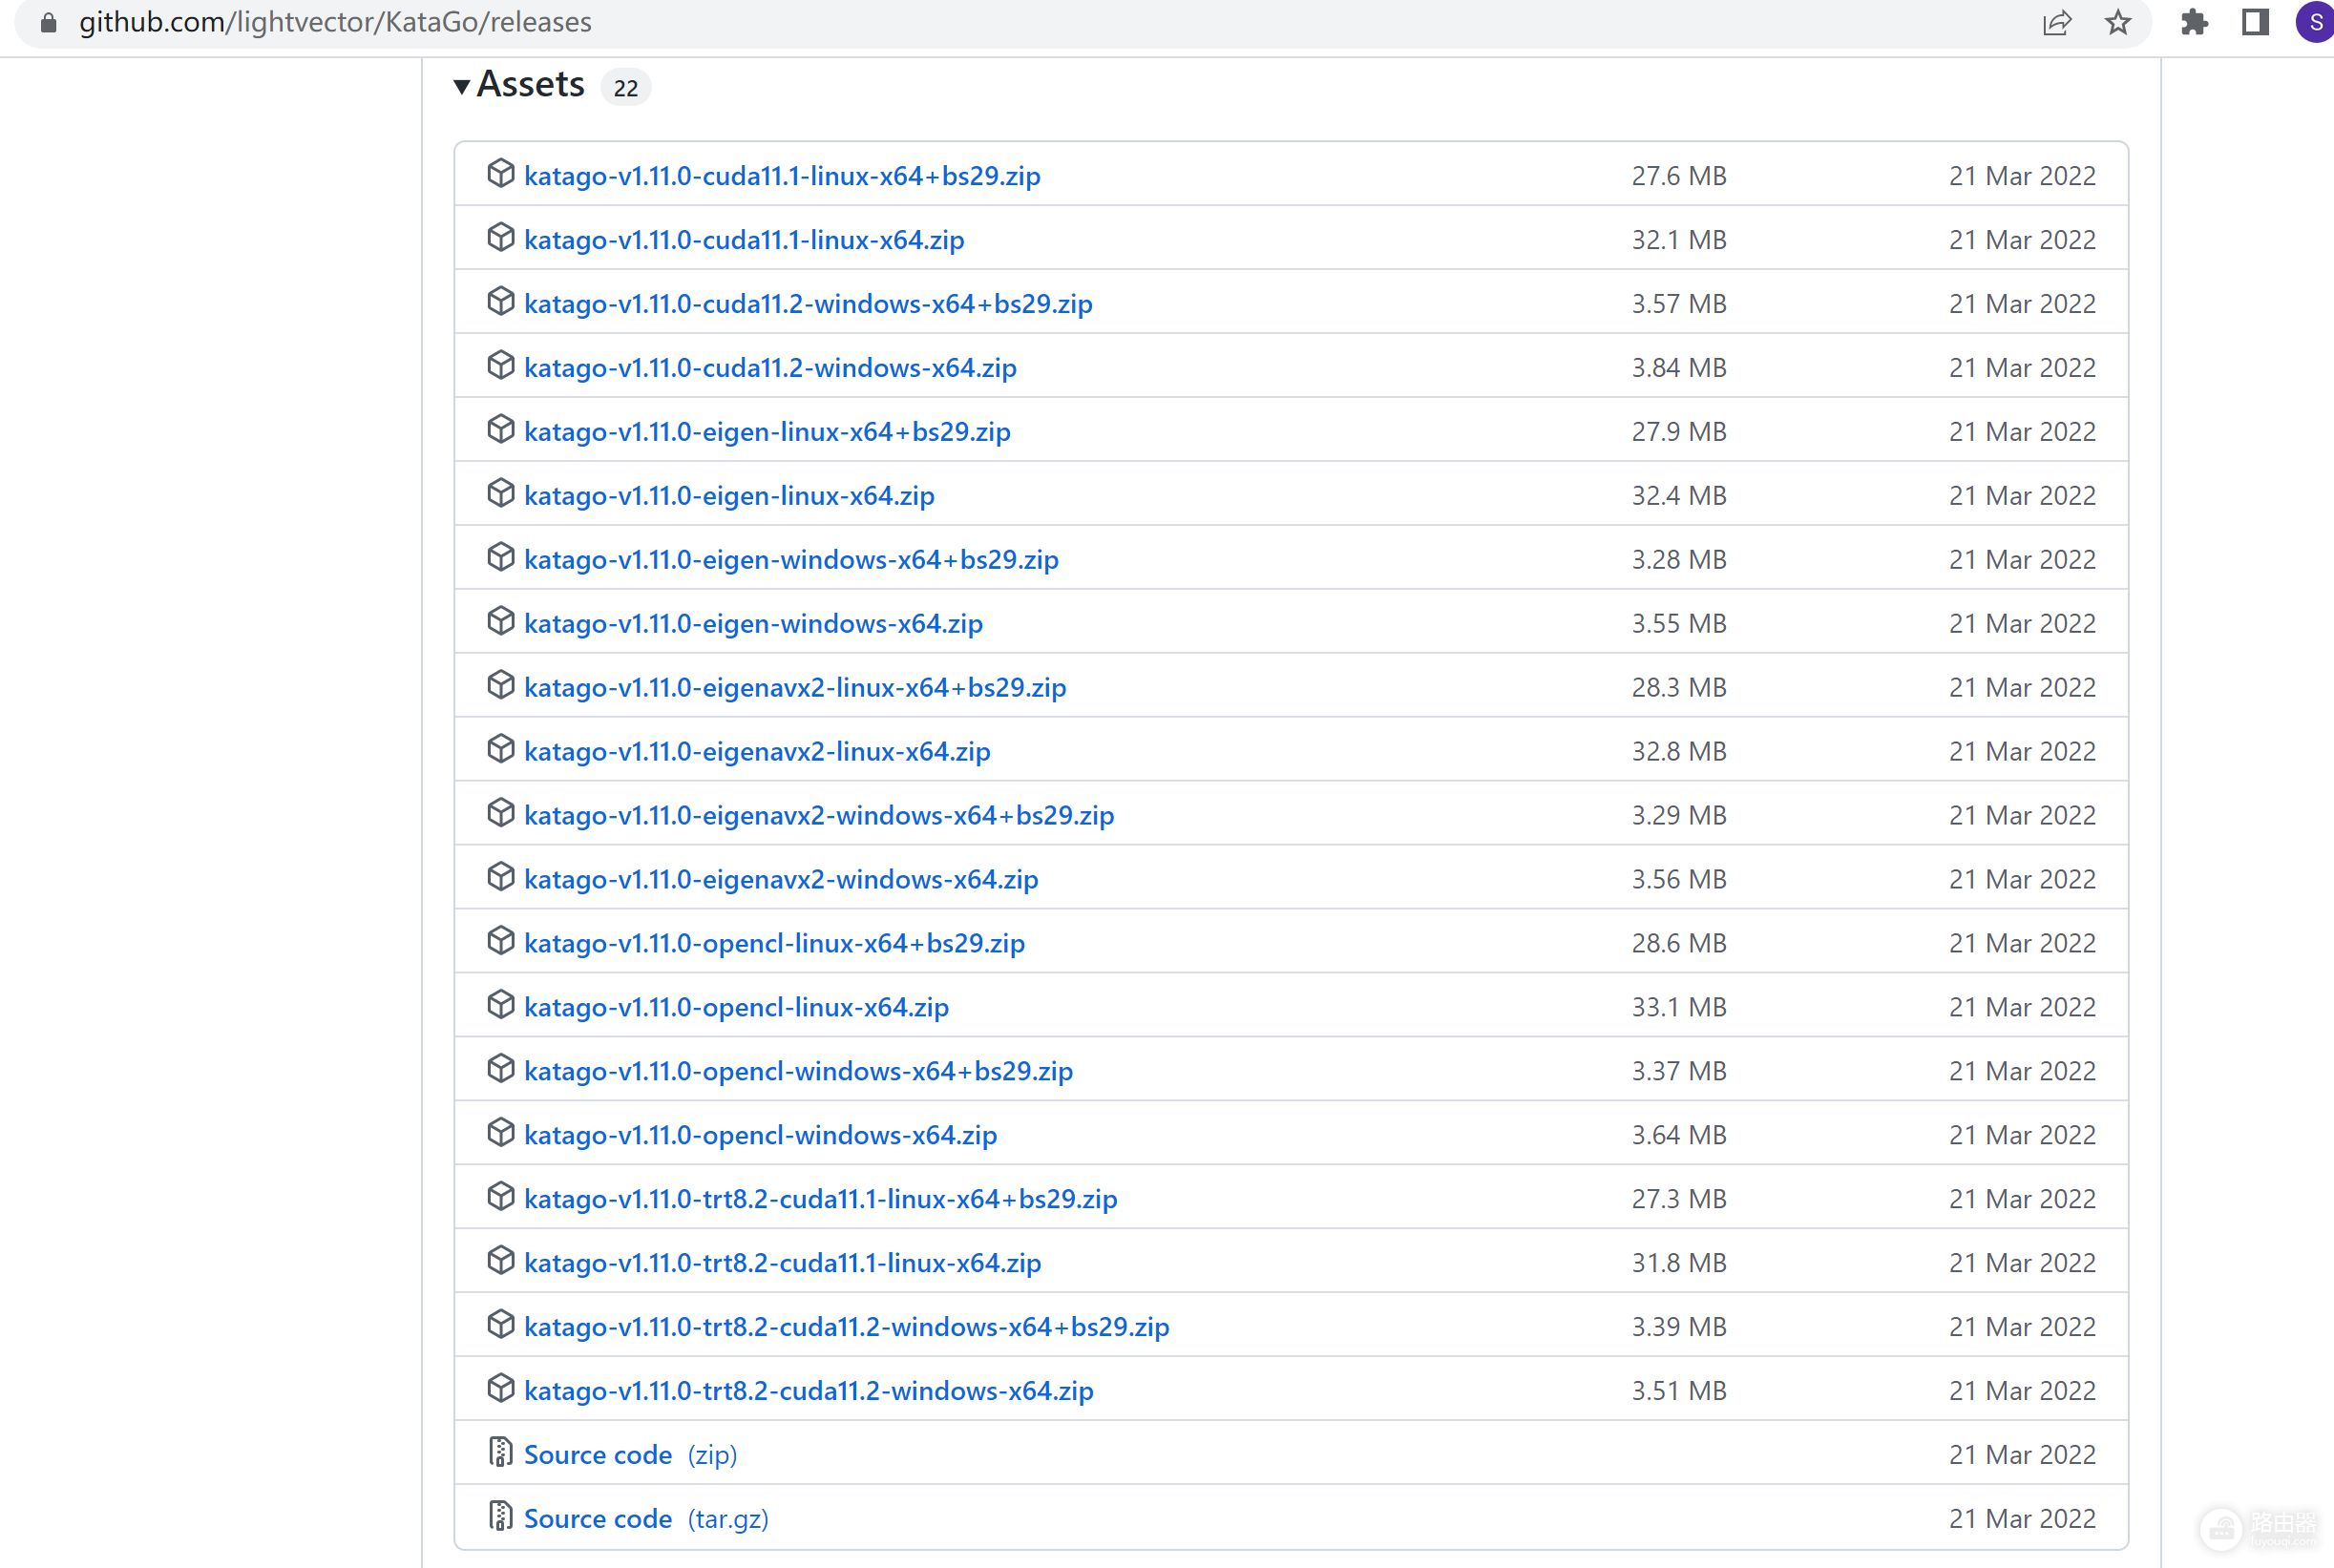The height and width of the screenshot is (1568, 2334).
Task: Download katago-v1.11.0-cuda11.2-windows-x64+bs29.zip
Action: click(808, 304)
